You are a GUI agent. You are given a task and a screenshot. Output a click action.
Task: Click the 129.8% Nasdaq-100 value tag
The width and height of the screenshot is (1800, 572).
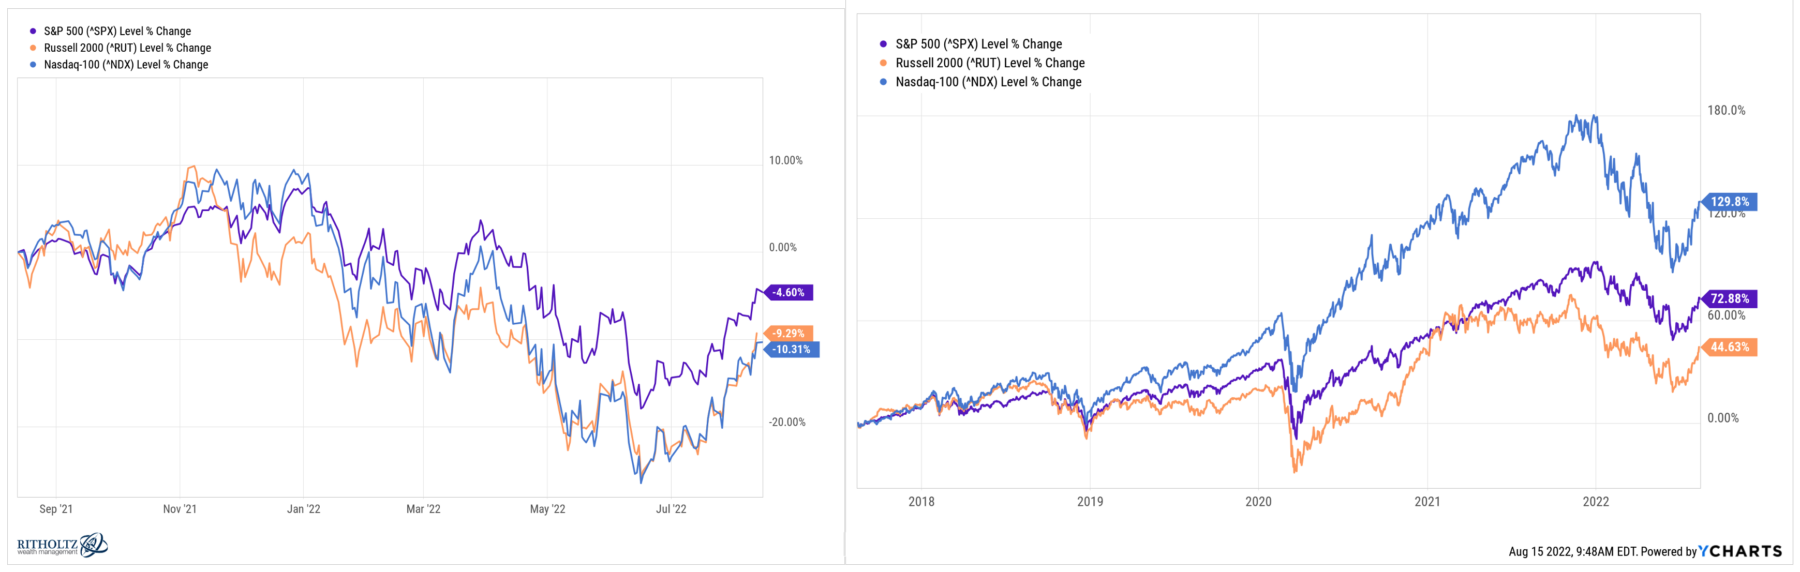pyautogui.click(x=1730, y=202)
